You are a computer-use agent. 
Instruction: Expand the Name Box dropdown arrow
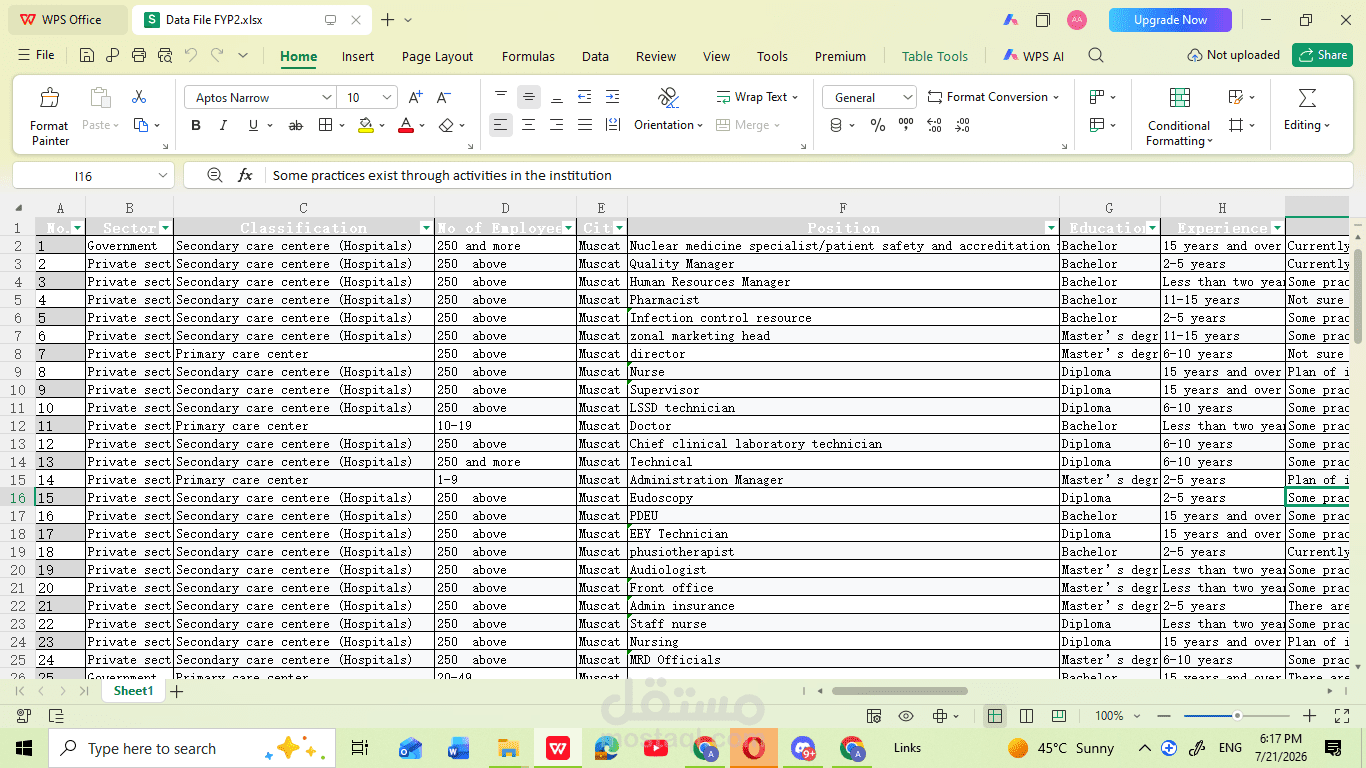[163, 175]
